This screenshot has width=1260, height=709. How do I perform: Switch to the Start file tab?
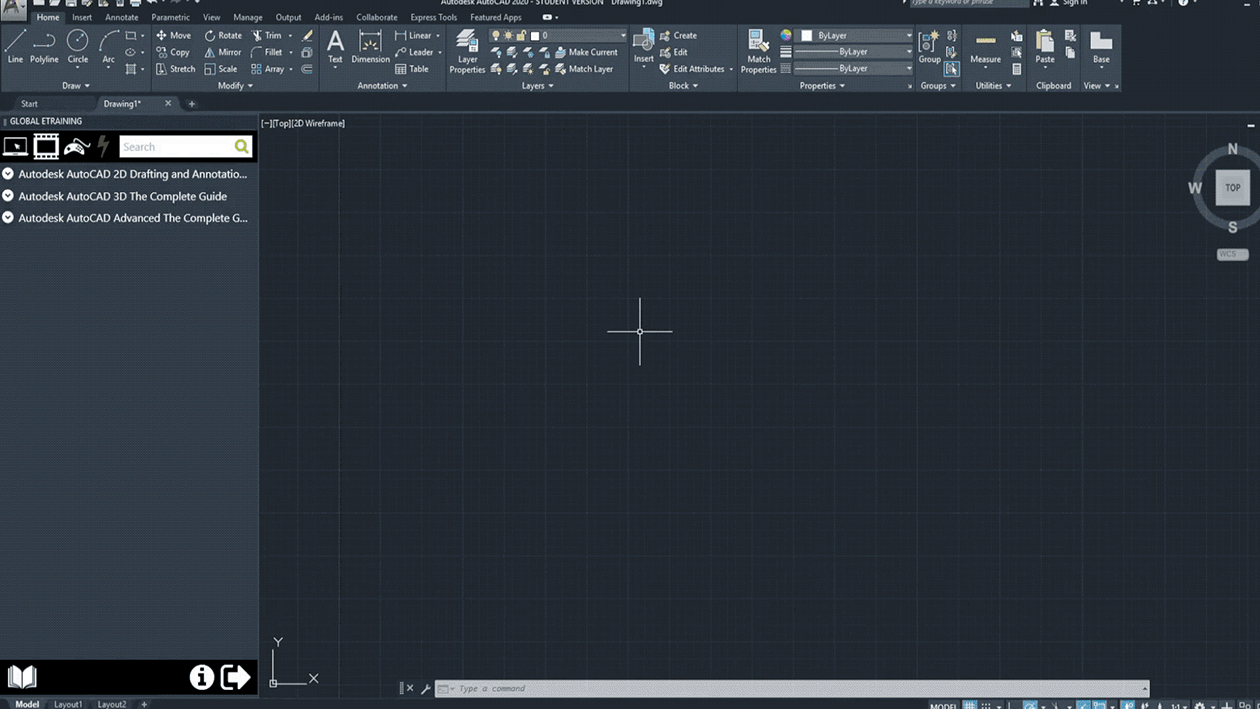pyautogui.click(x=29, y=104)
